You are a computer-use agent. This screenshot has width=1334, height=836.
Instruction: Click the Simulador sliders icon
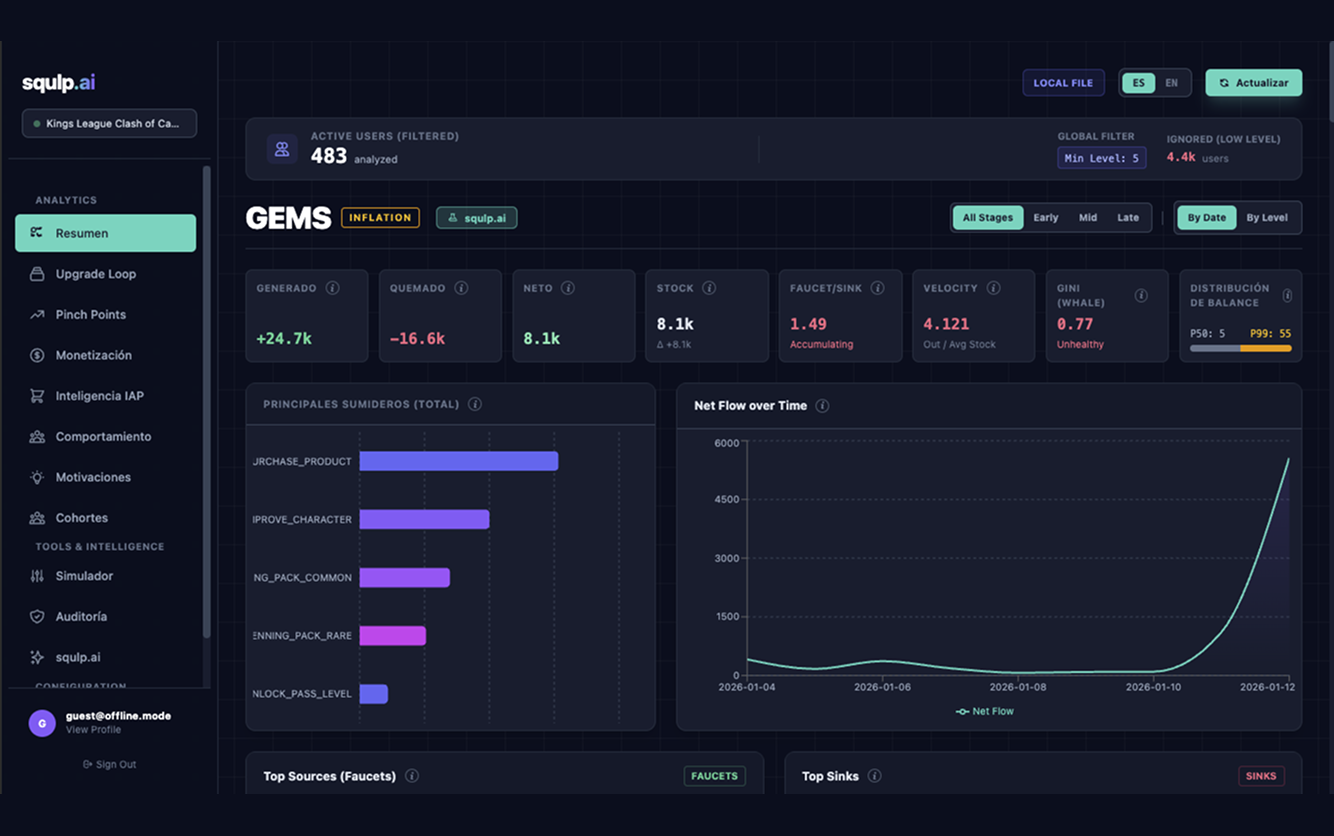[37, 576]
